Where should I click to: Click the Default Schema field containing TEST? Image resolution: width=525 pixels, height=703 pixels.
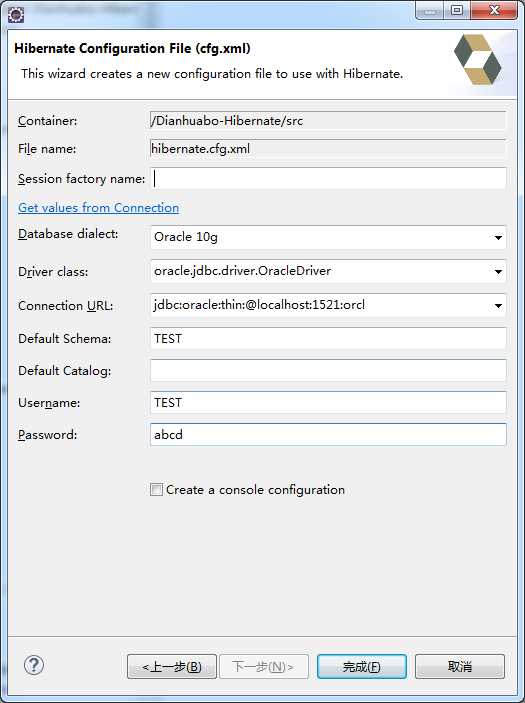click(329, 338)
